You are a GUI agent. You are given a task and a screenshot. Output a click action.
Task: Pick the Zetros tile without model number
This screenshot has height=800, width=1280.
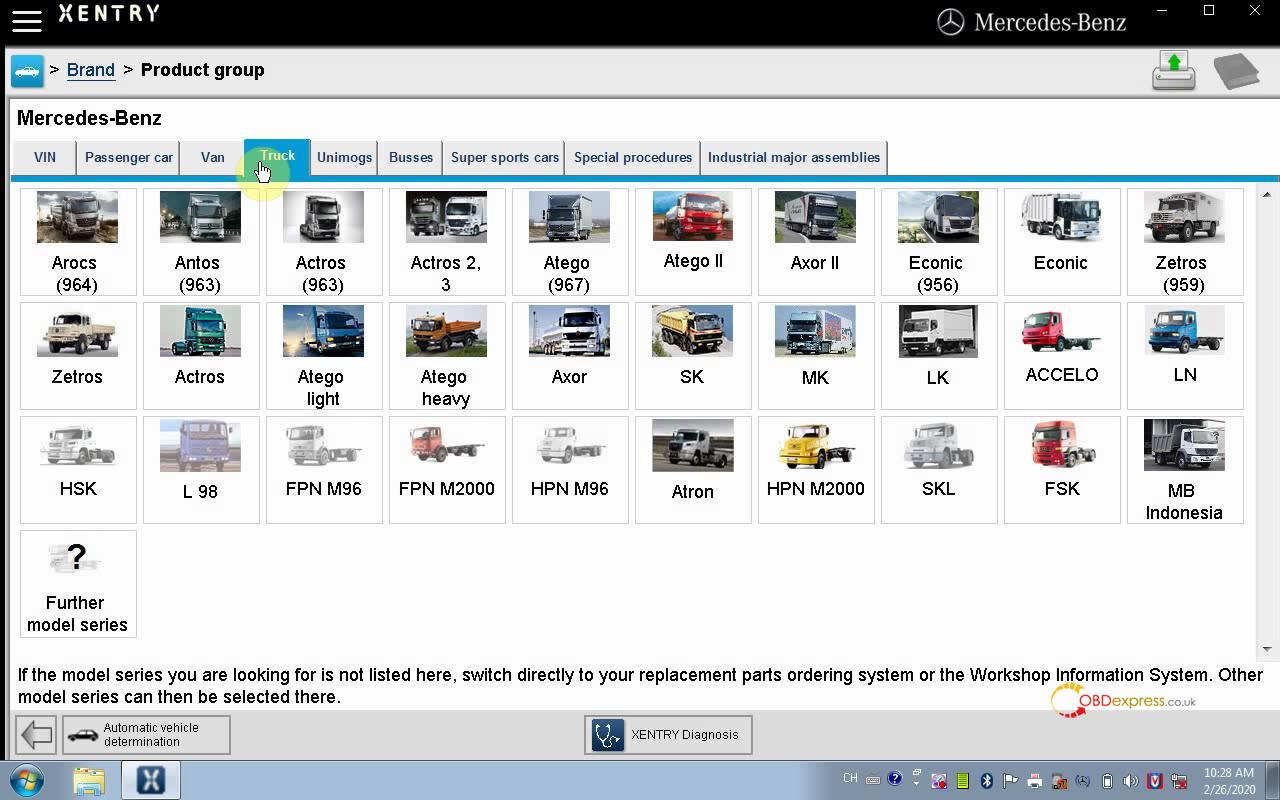click(x=78, y=356)
